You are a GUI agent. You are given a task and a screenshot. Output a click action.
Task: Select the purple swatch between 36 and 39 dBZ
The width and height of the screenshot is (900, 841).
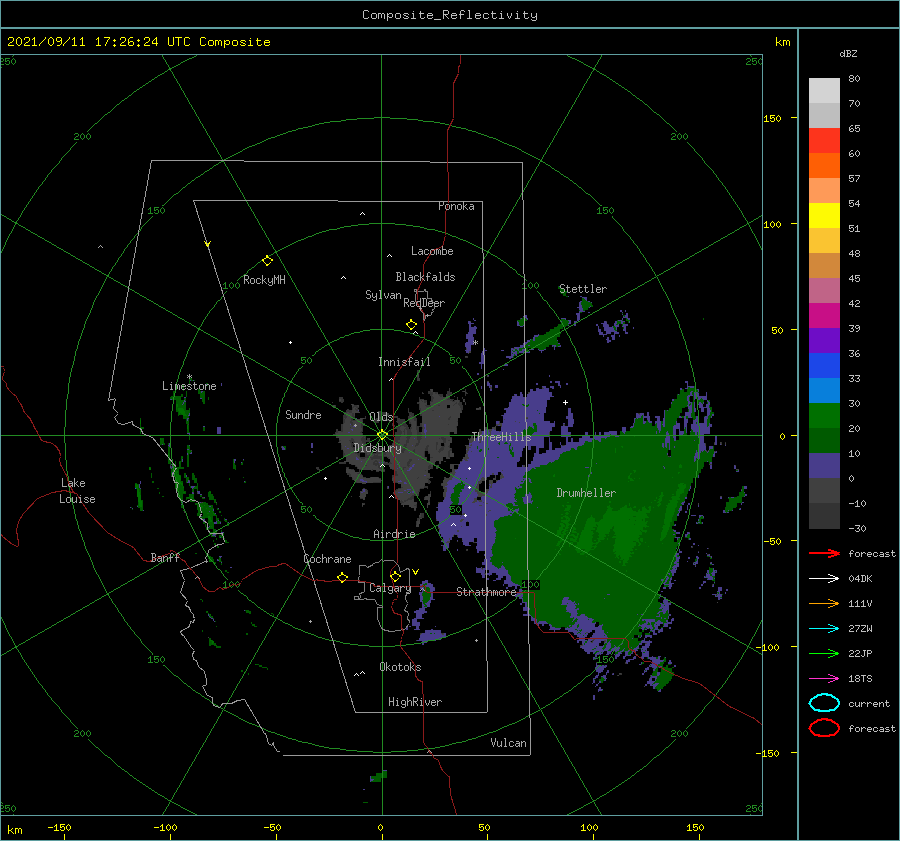point(824,340)
